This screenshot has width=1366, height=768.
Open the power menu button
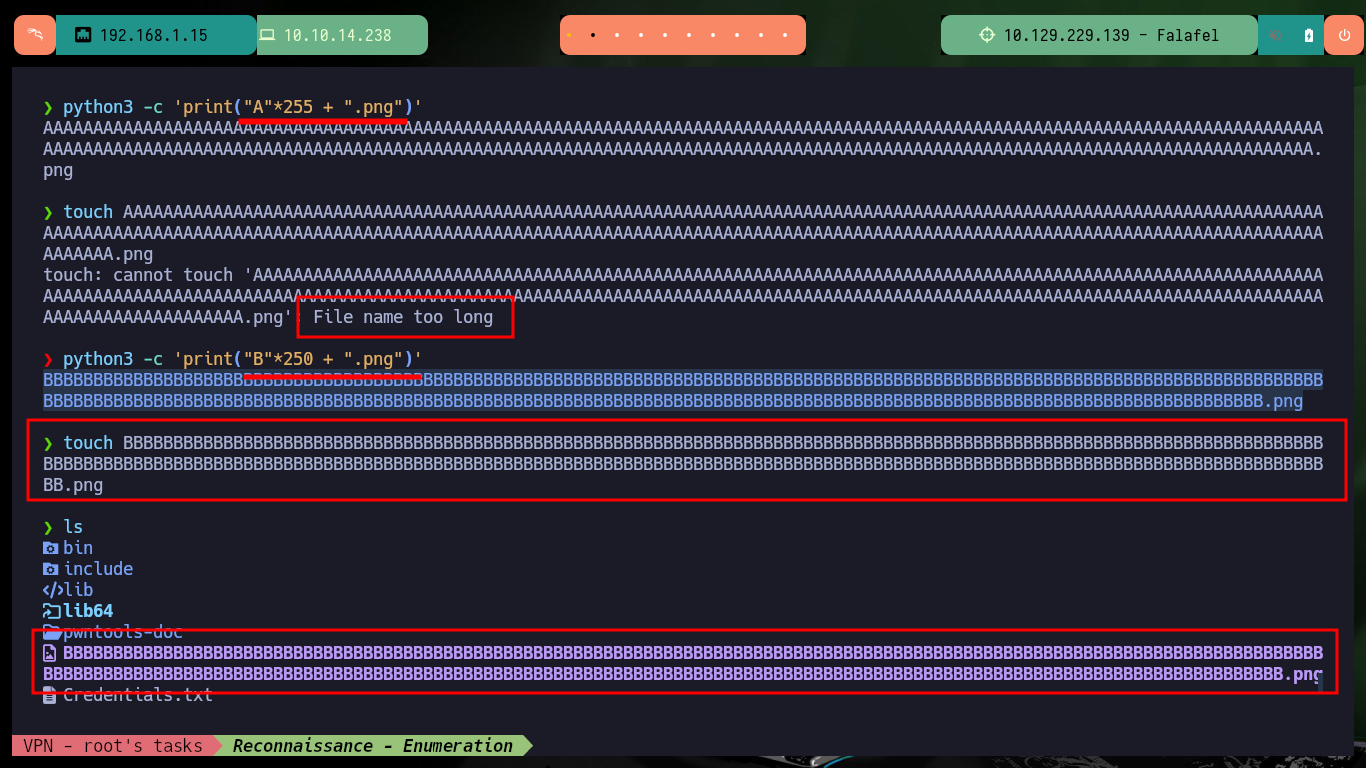(1343, 35)
